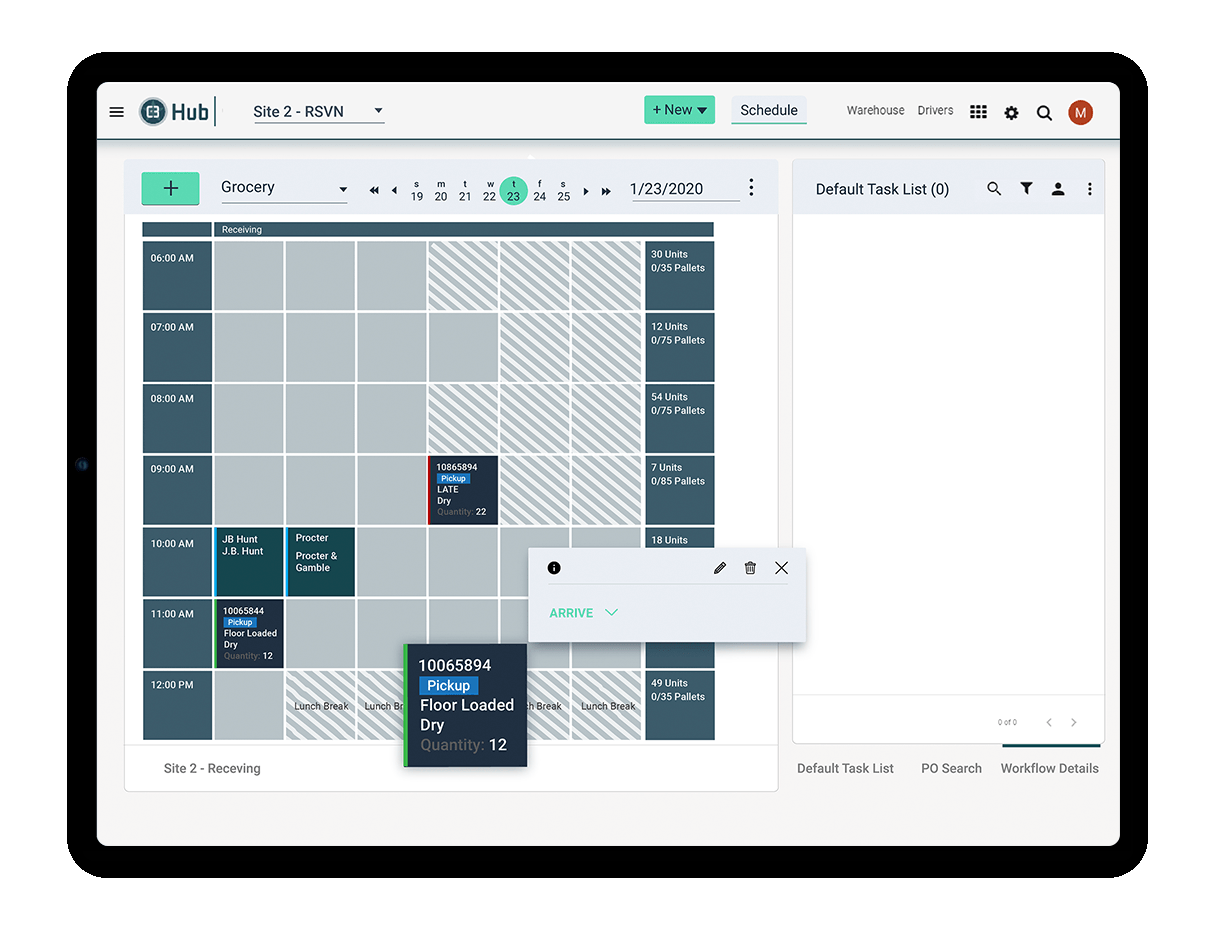
Task: Select Tuesday 21 in date strip
Action: tap(465, 190)
